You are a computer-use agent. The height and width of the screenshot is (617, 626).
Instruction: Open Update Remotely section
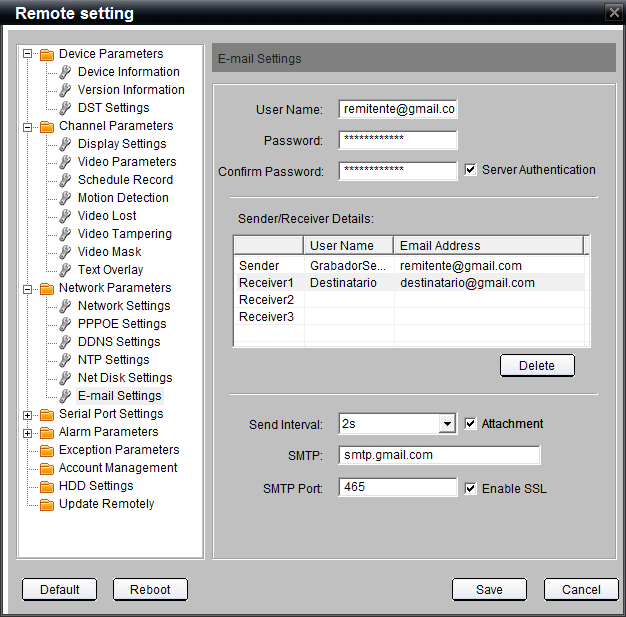point(107,504)
